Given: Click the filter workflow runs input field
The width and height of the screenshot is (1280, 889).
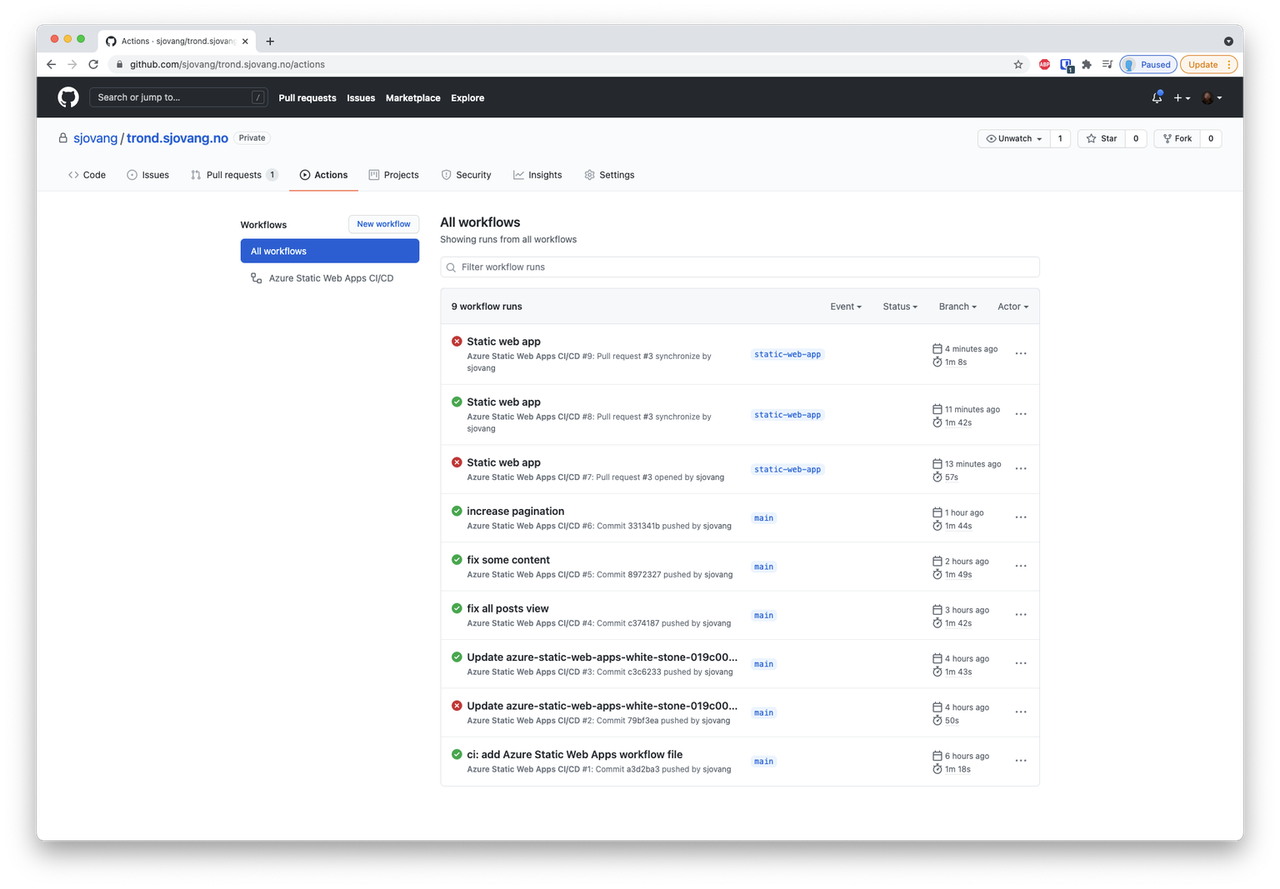Looking at the screenshot, I should click(x=740, y=267).
